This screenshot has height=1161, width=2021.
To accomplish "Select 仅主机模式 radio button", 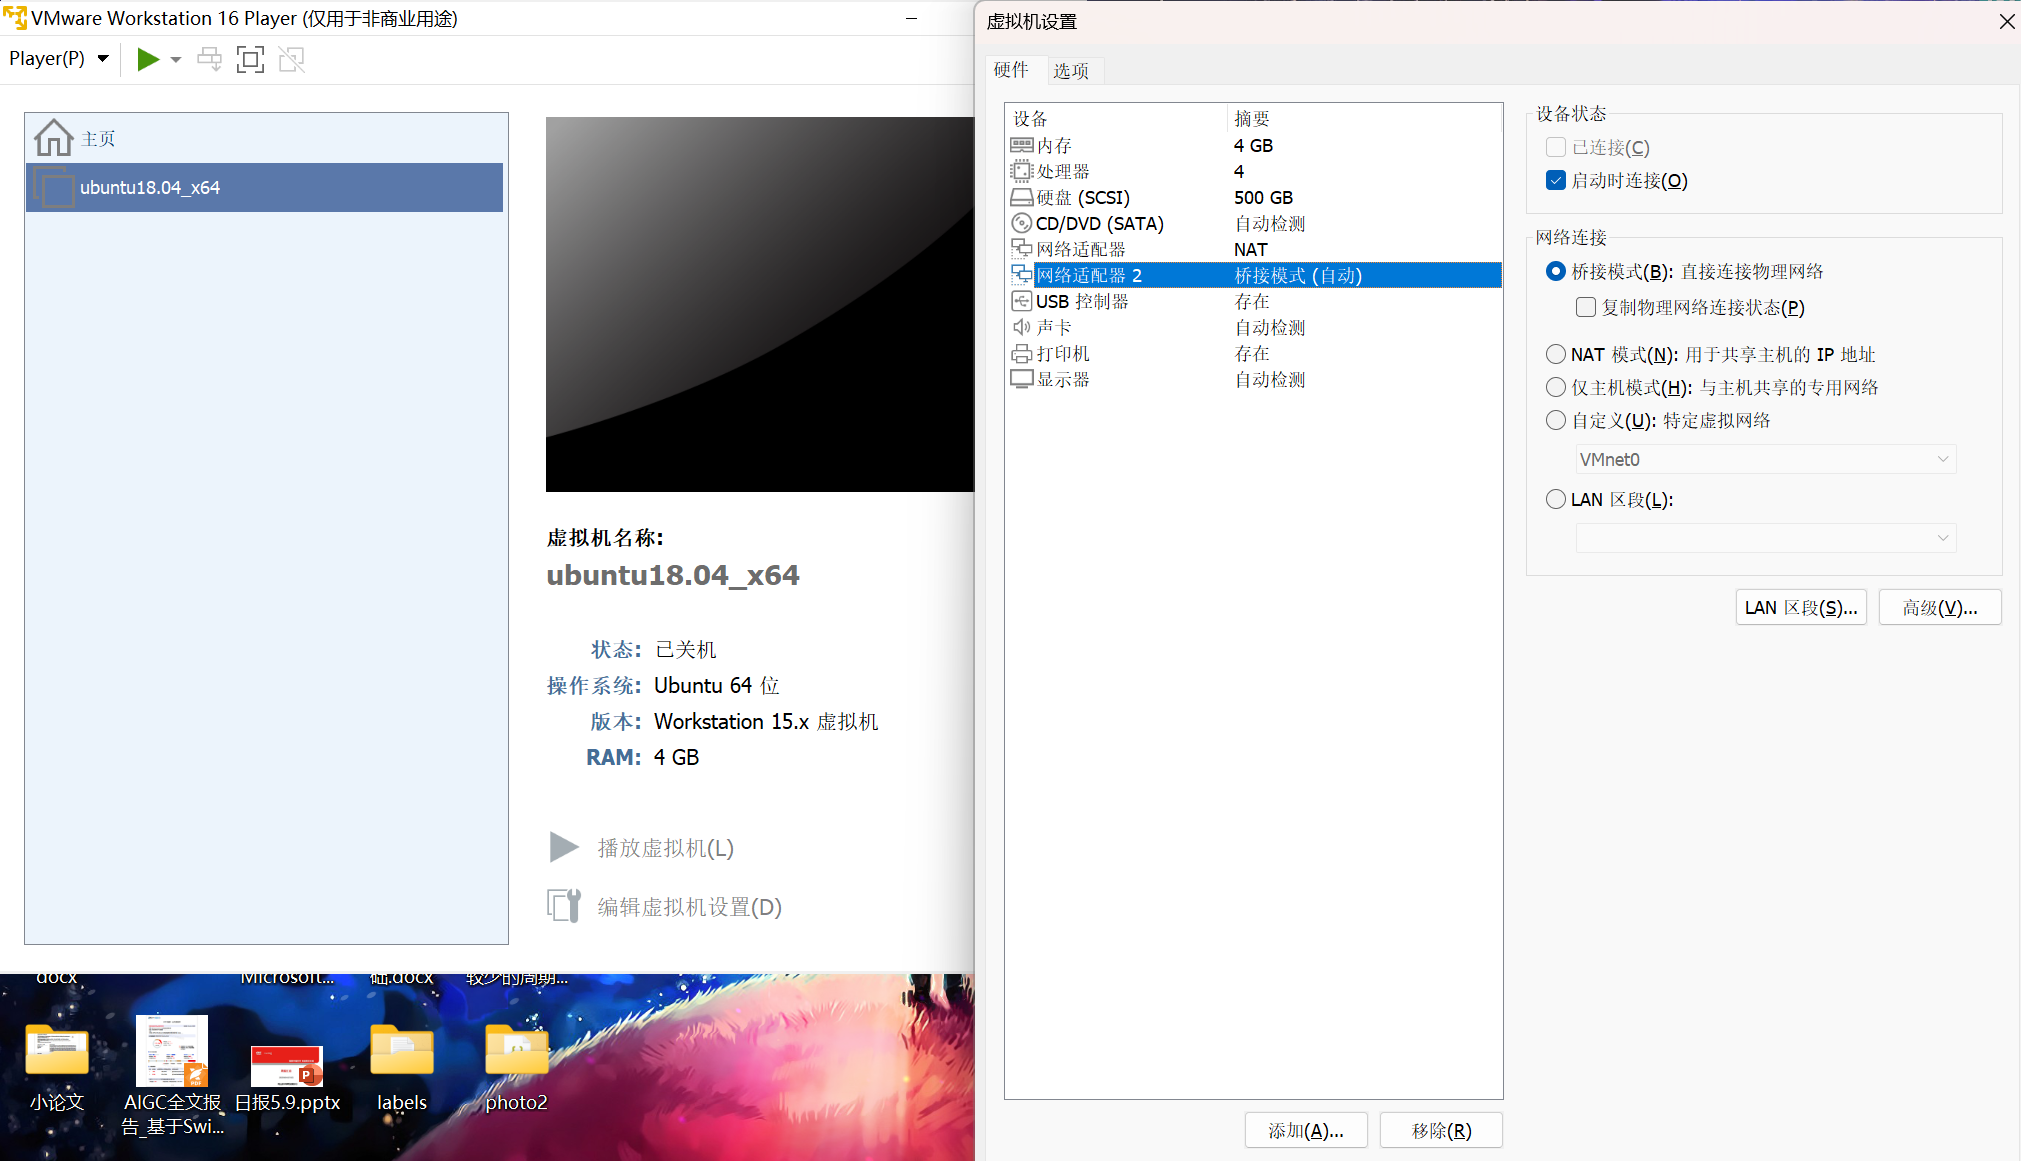I will [1556, 387].
